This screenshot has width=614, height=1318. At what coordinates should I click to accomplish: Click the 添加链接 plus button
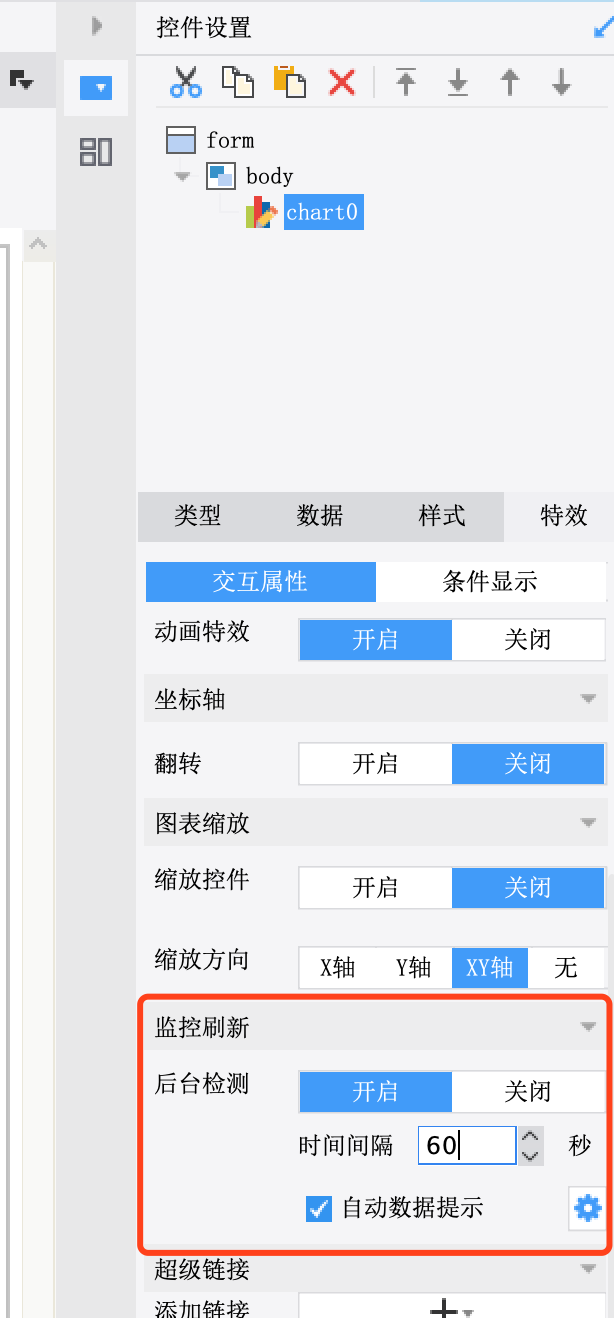tap(451, 1308)
